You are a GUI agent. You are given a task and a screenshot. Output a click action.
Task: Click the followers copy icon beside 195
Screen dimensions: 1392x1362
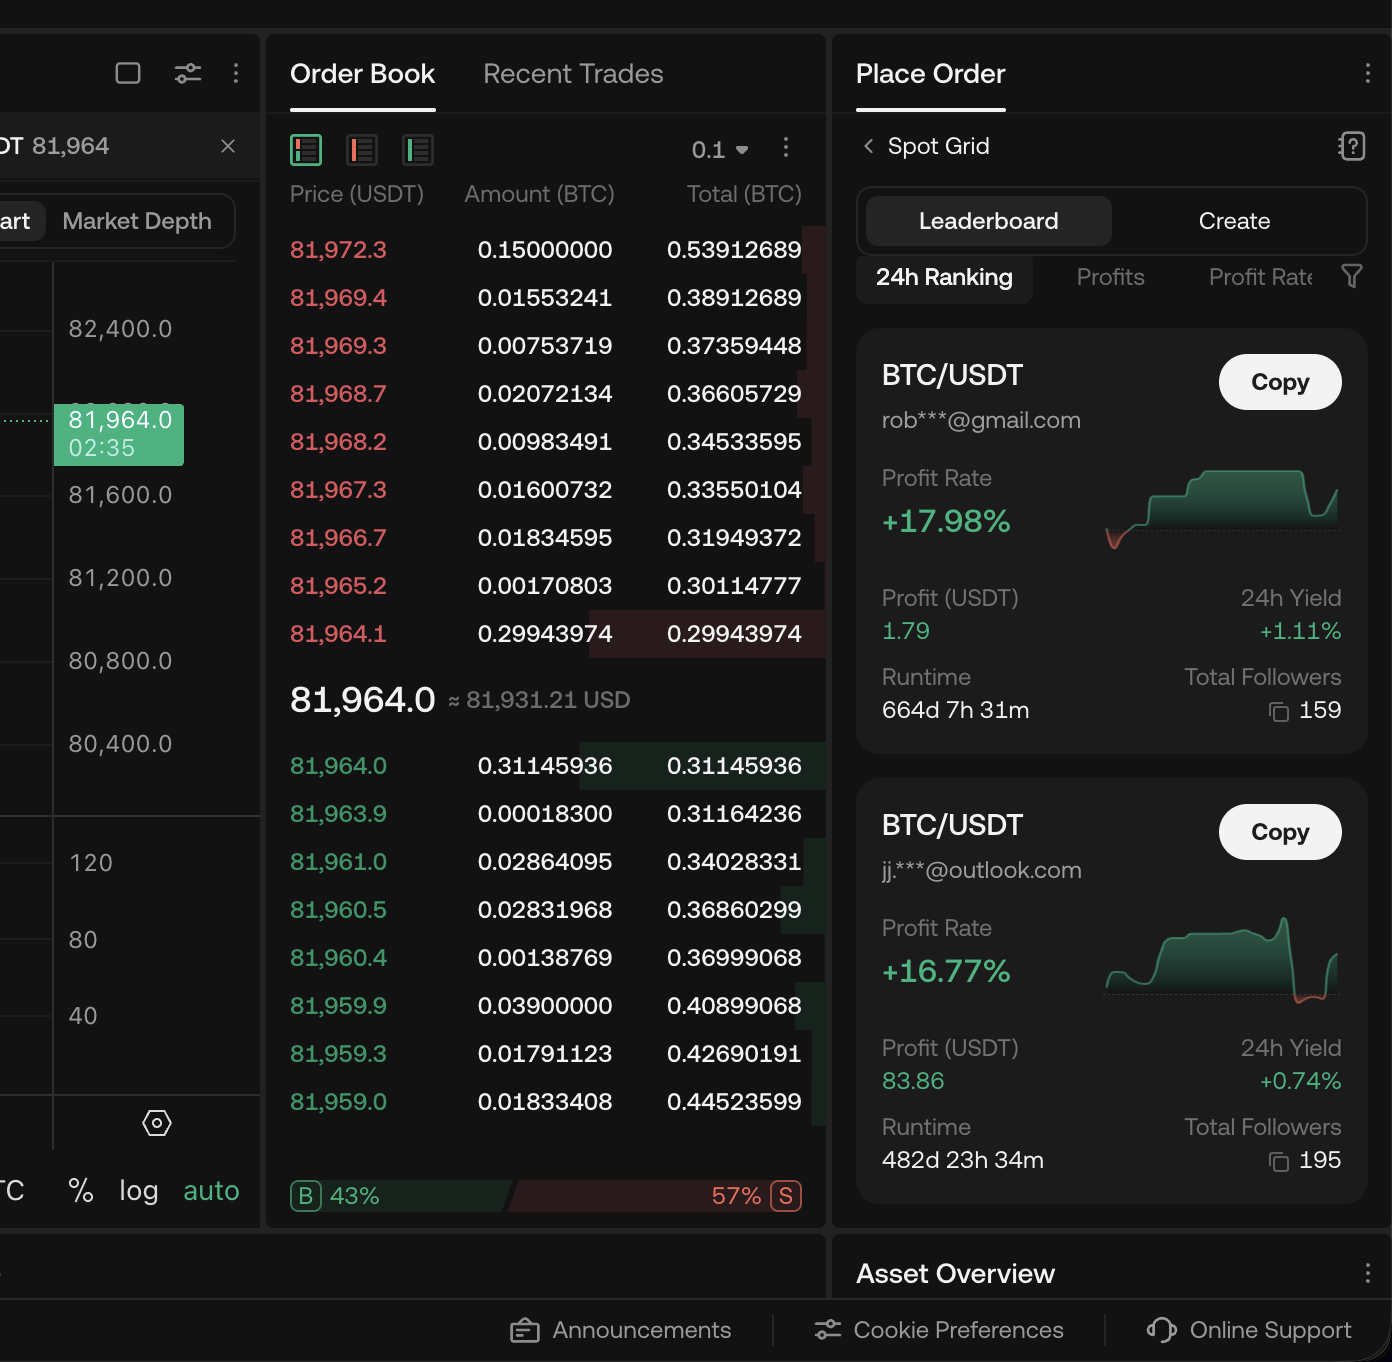pyautogui.click(x=1279, y=1161)
